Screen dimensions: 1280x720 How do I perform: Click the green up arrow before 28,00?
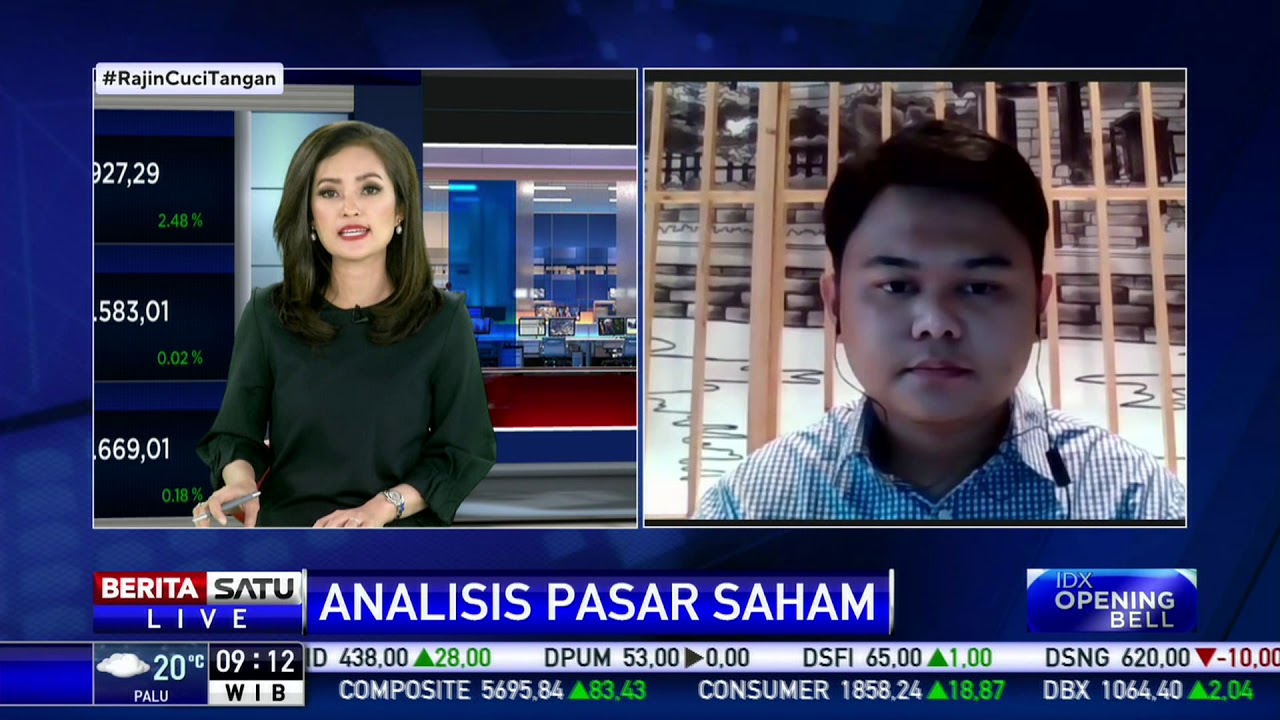[423, 658]
